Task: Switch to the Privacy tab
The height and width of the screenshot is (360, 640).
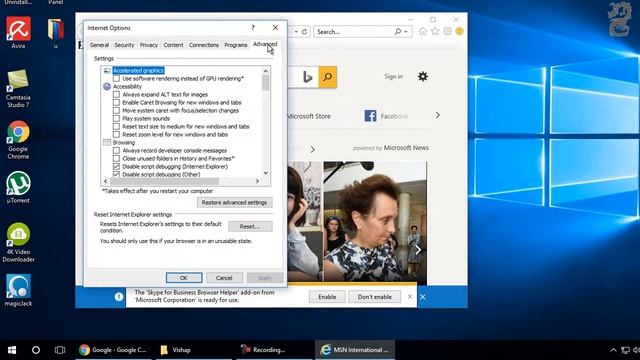Action: click(149, 45)
